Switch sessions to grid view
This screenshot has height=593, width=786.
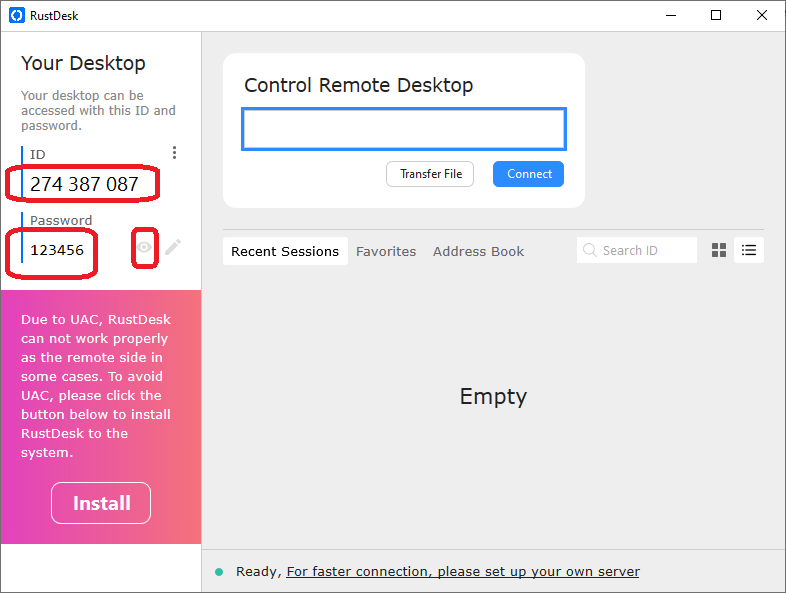[x=718, y=251]
